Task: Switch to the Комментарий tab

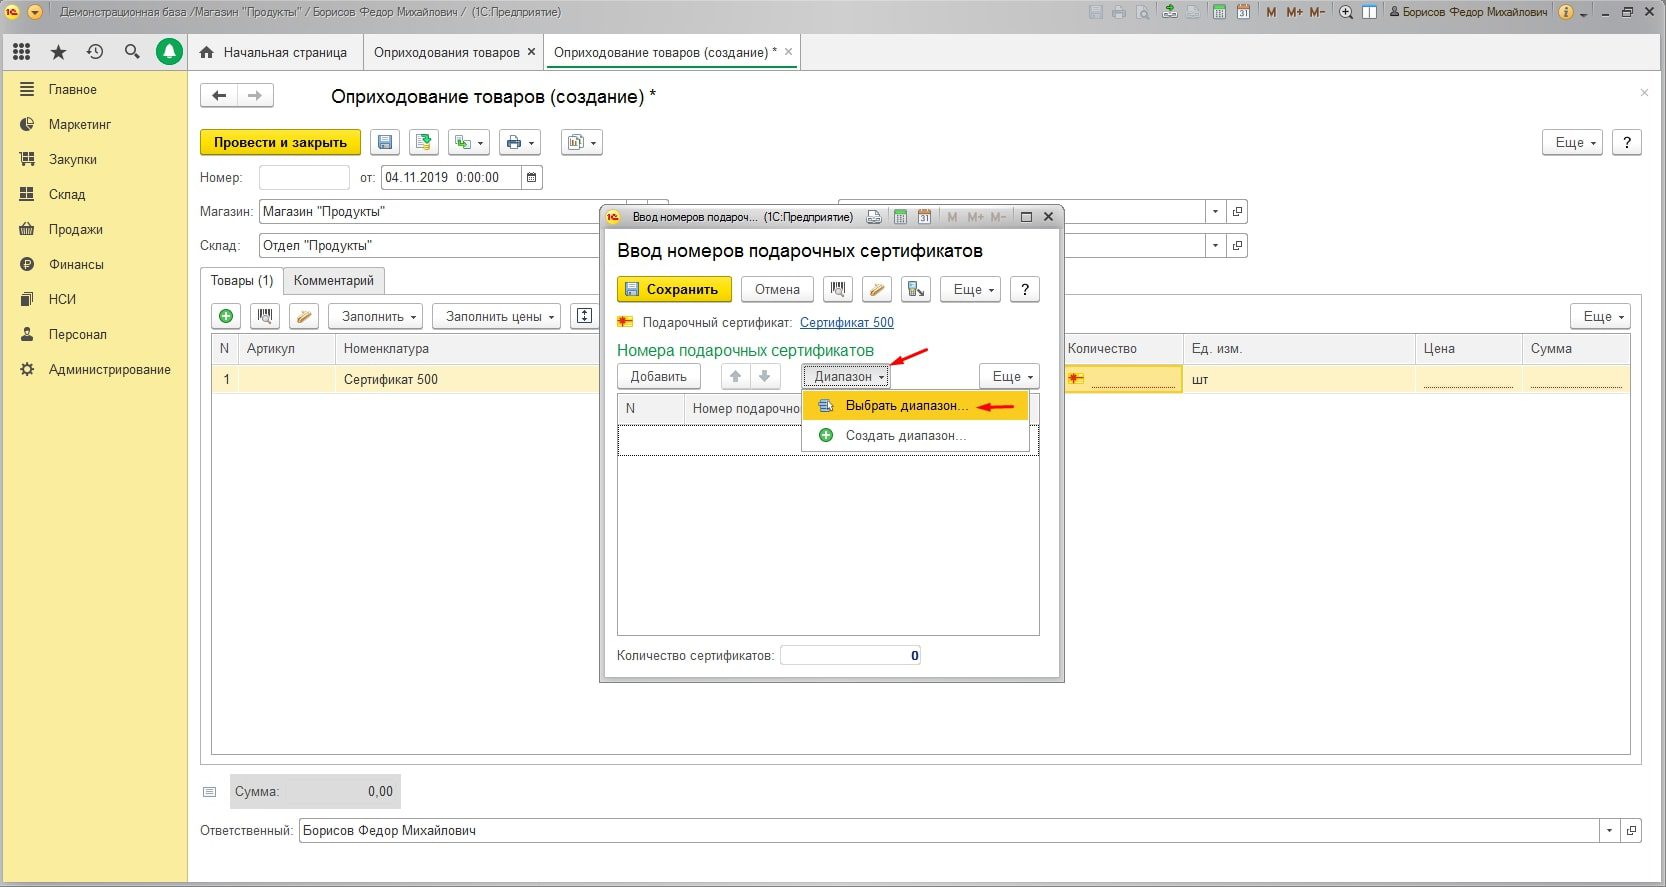Action: pyautogui.click(x=333, y=281)
